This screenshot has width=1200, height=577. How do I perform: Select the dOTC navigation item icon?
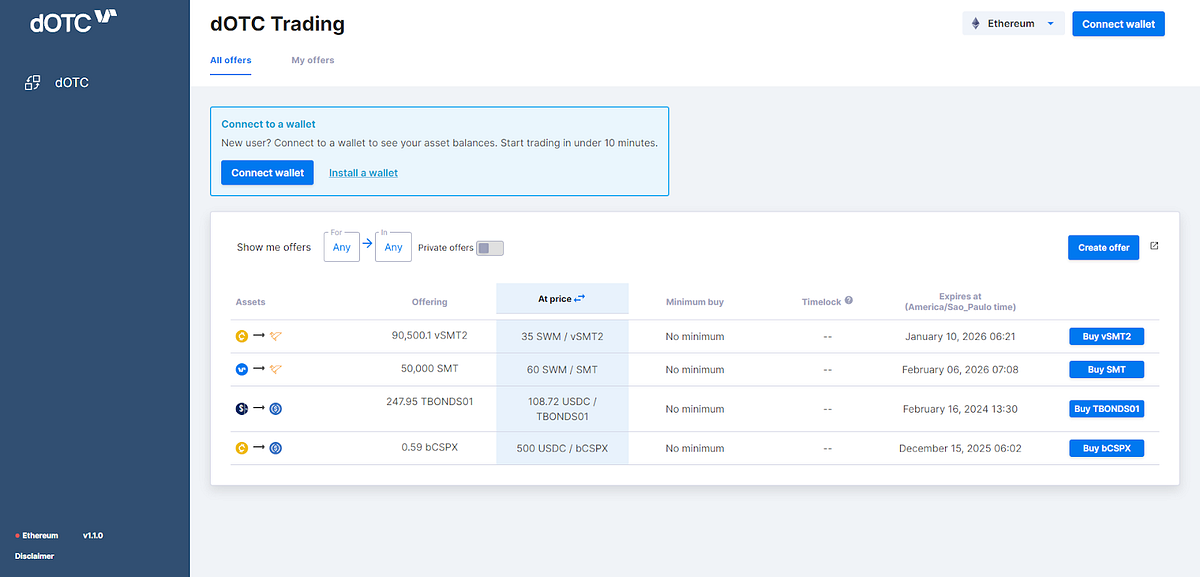(x=33, y=82)
